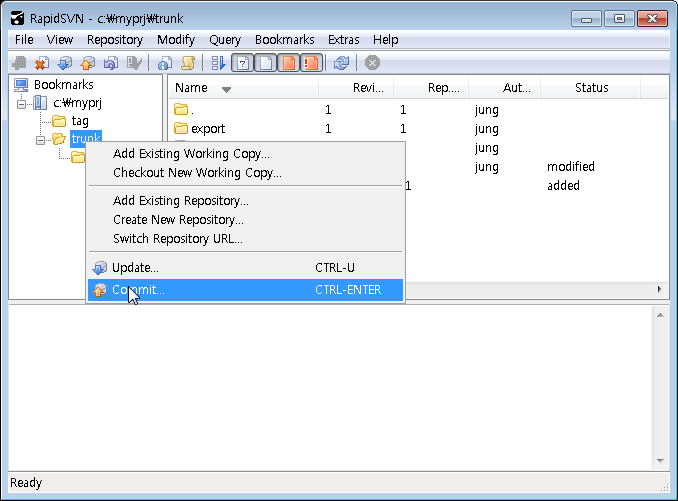Image resolution: width=678 pixels, height=501 pixels.
Task: Toggle show modified files button
Action: point(288,63)
